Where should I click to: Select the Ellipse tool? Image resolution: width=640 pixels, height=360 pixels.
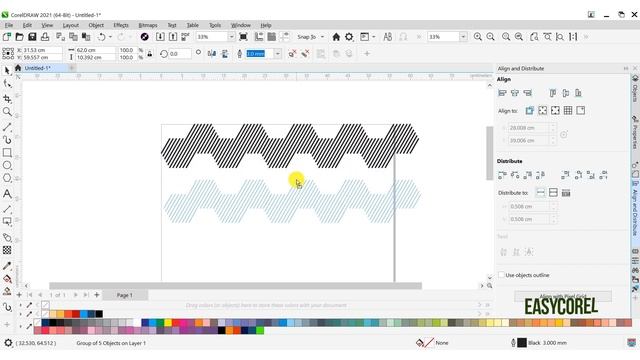7,165
